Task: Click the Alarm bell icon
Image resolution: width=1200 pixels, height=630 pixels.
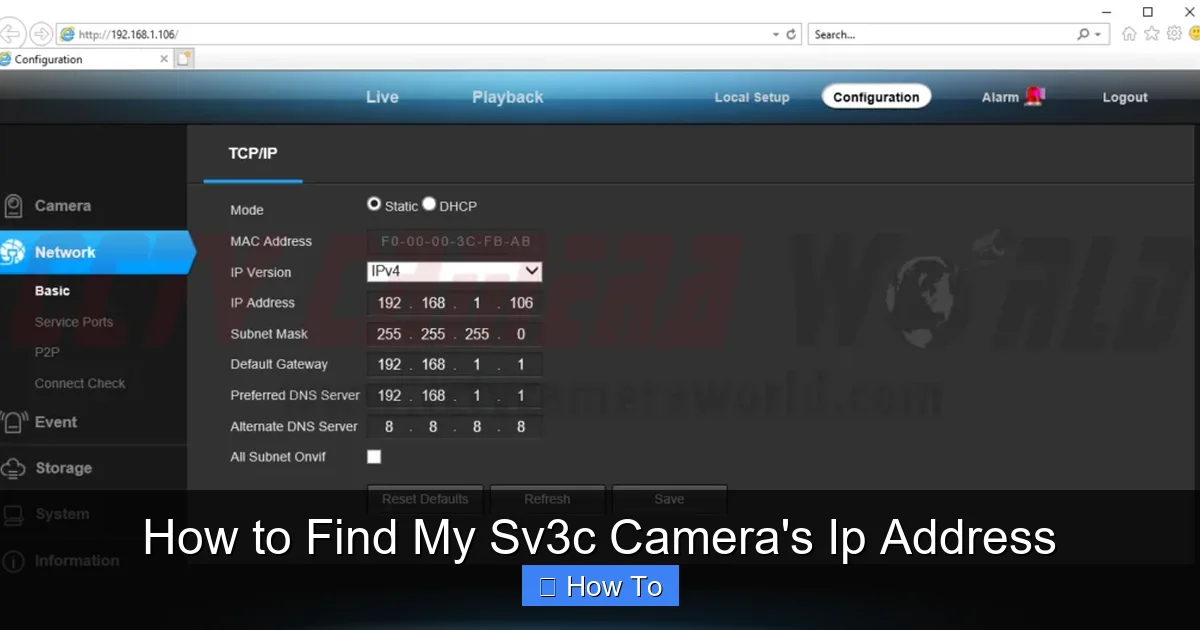Action: [1034, 96]
